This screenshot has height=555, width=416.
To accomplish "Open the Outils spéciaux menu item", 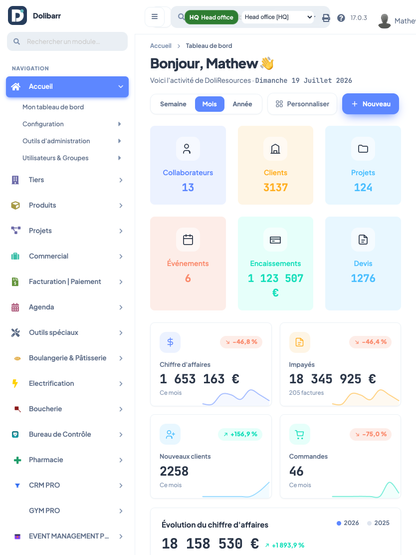I will pos(67,333).
